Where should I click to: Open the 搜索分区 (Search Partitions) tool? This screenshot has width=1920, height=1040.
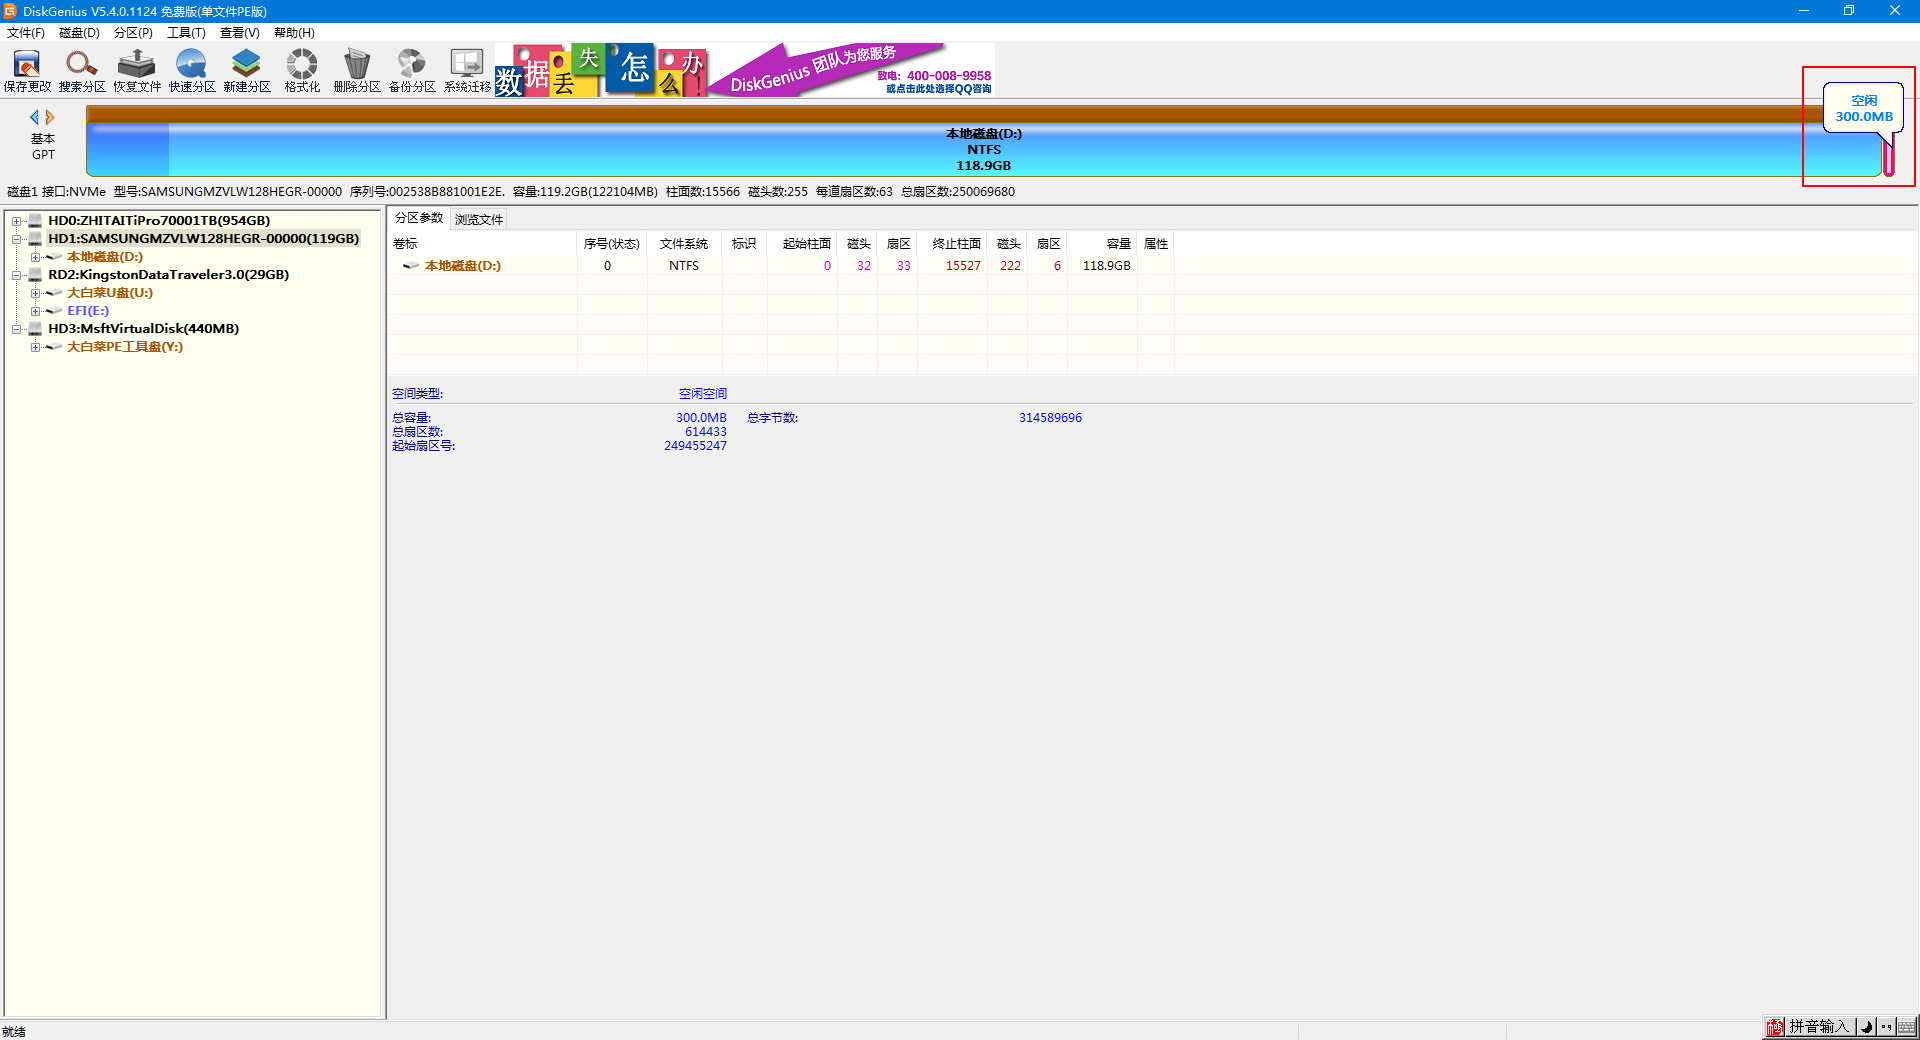[x=82, y=70]
